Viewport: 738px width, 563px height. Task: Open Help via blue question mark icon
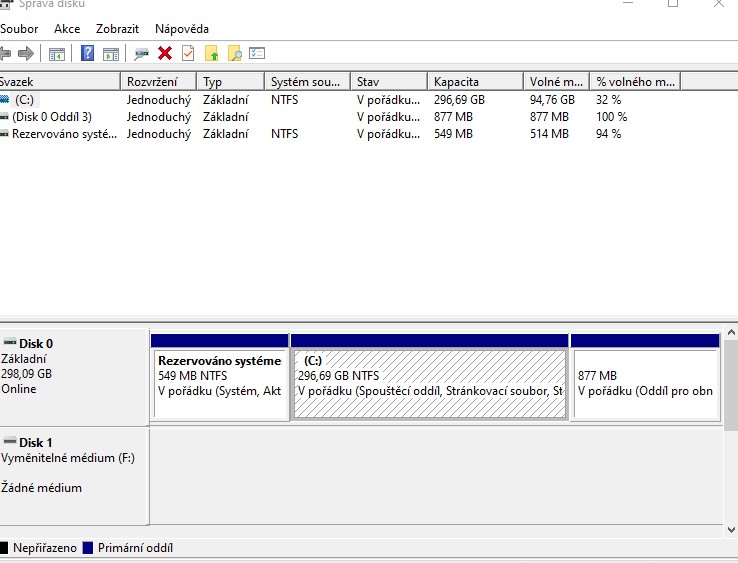coord(88,53)
